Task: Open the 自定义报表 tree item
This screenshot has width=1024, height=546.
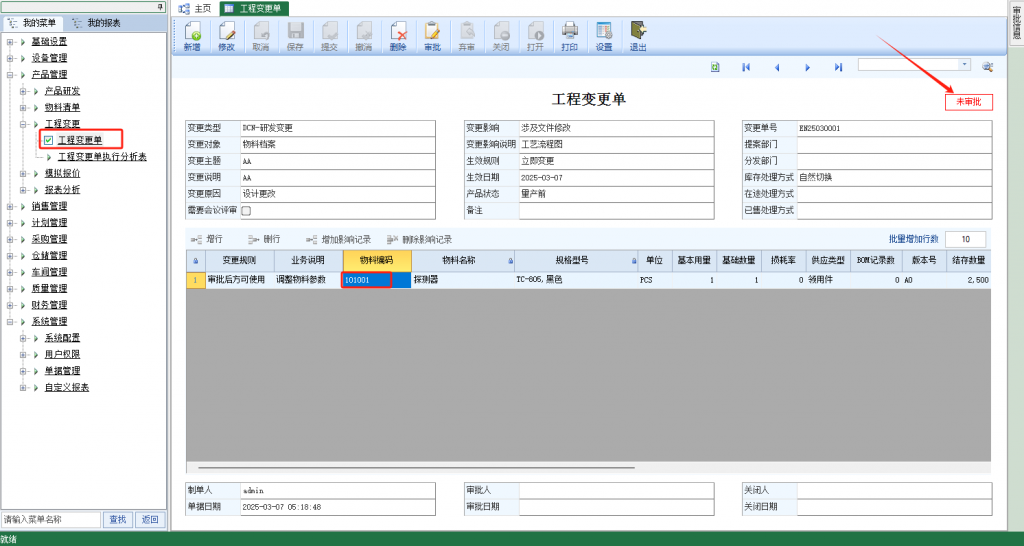Action: point(67,387)
